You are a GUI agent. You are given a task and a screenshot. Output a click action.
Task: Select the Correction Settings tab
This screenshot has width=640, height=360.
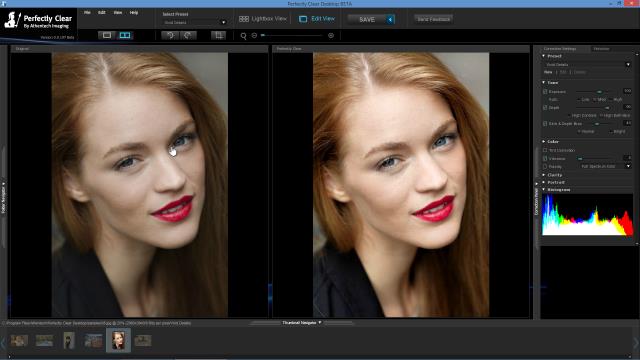(x=560, y=49)
